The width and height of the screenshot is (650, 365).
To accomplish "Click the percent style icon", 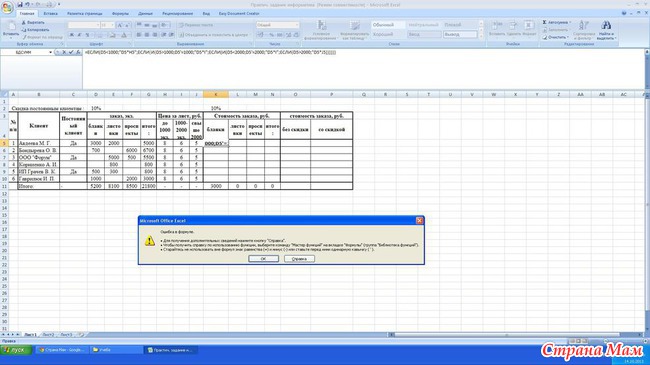I will pos(272,35).
